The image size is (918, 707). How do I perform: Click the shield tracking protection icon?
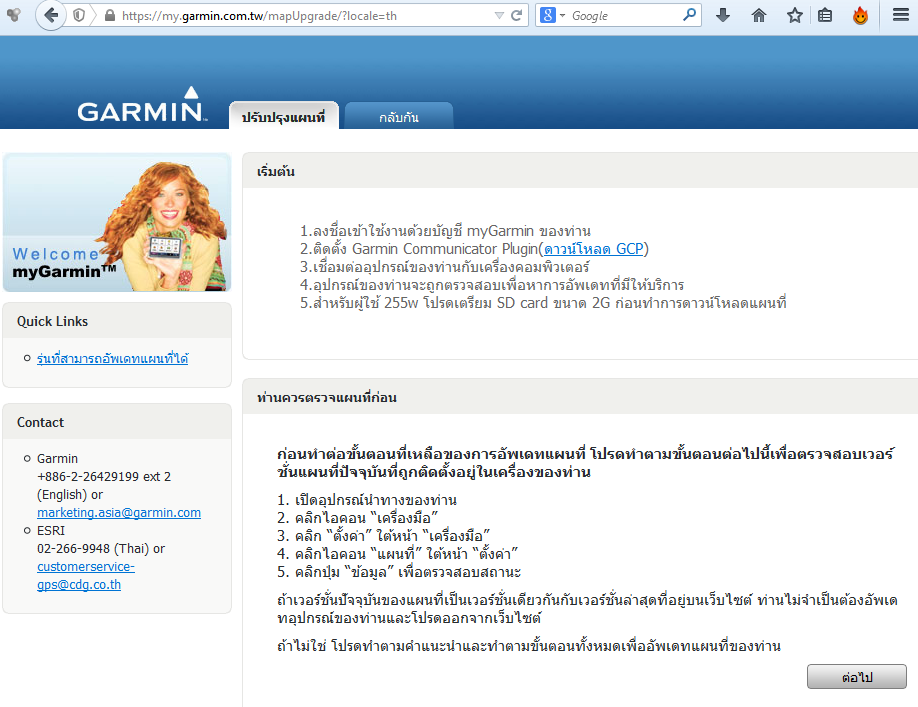tap(79, 15)
